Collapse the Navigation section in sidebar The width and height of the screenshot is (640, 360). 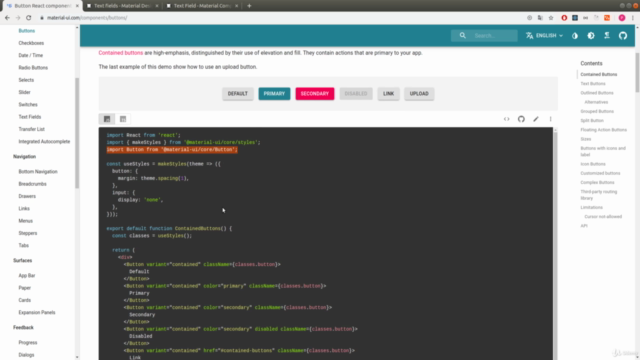point(24,157)
